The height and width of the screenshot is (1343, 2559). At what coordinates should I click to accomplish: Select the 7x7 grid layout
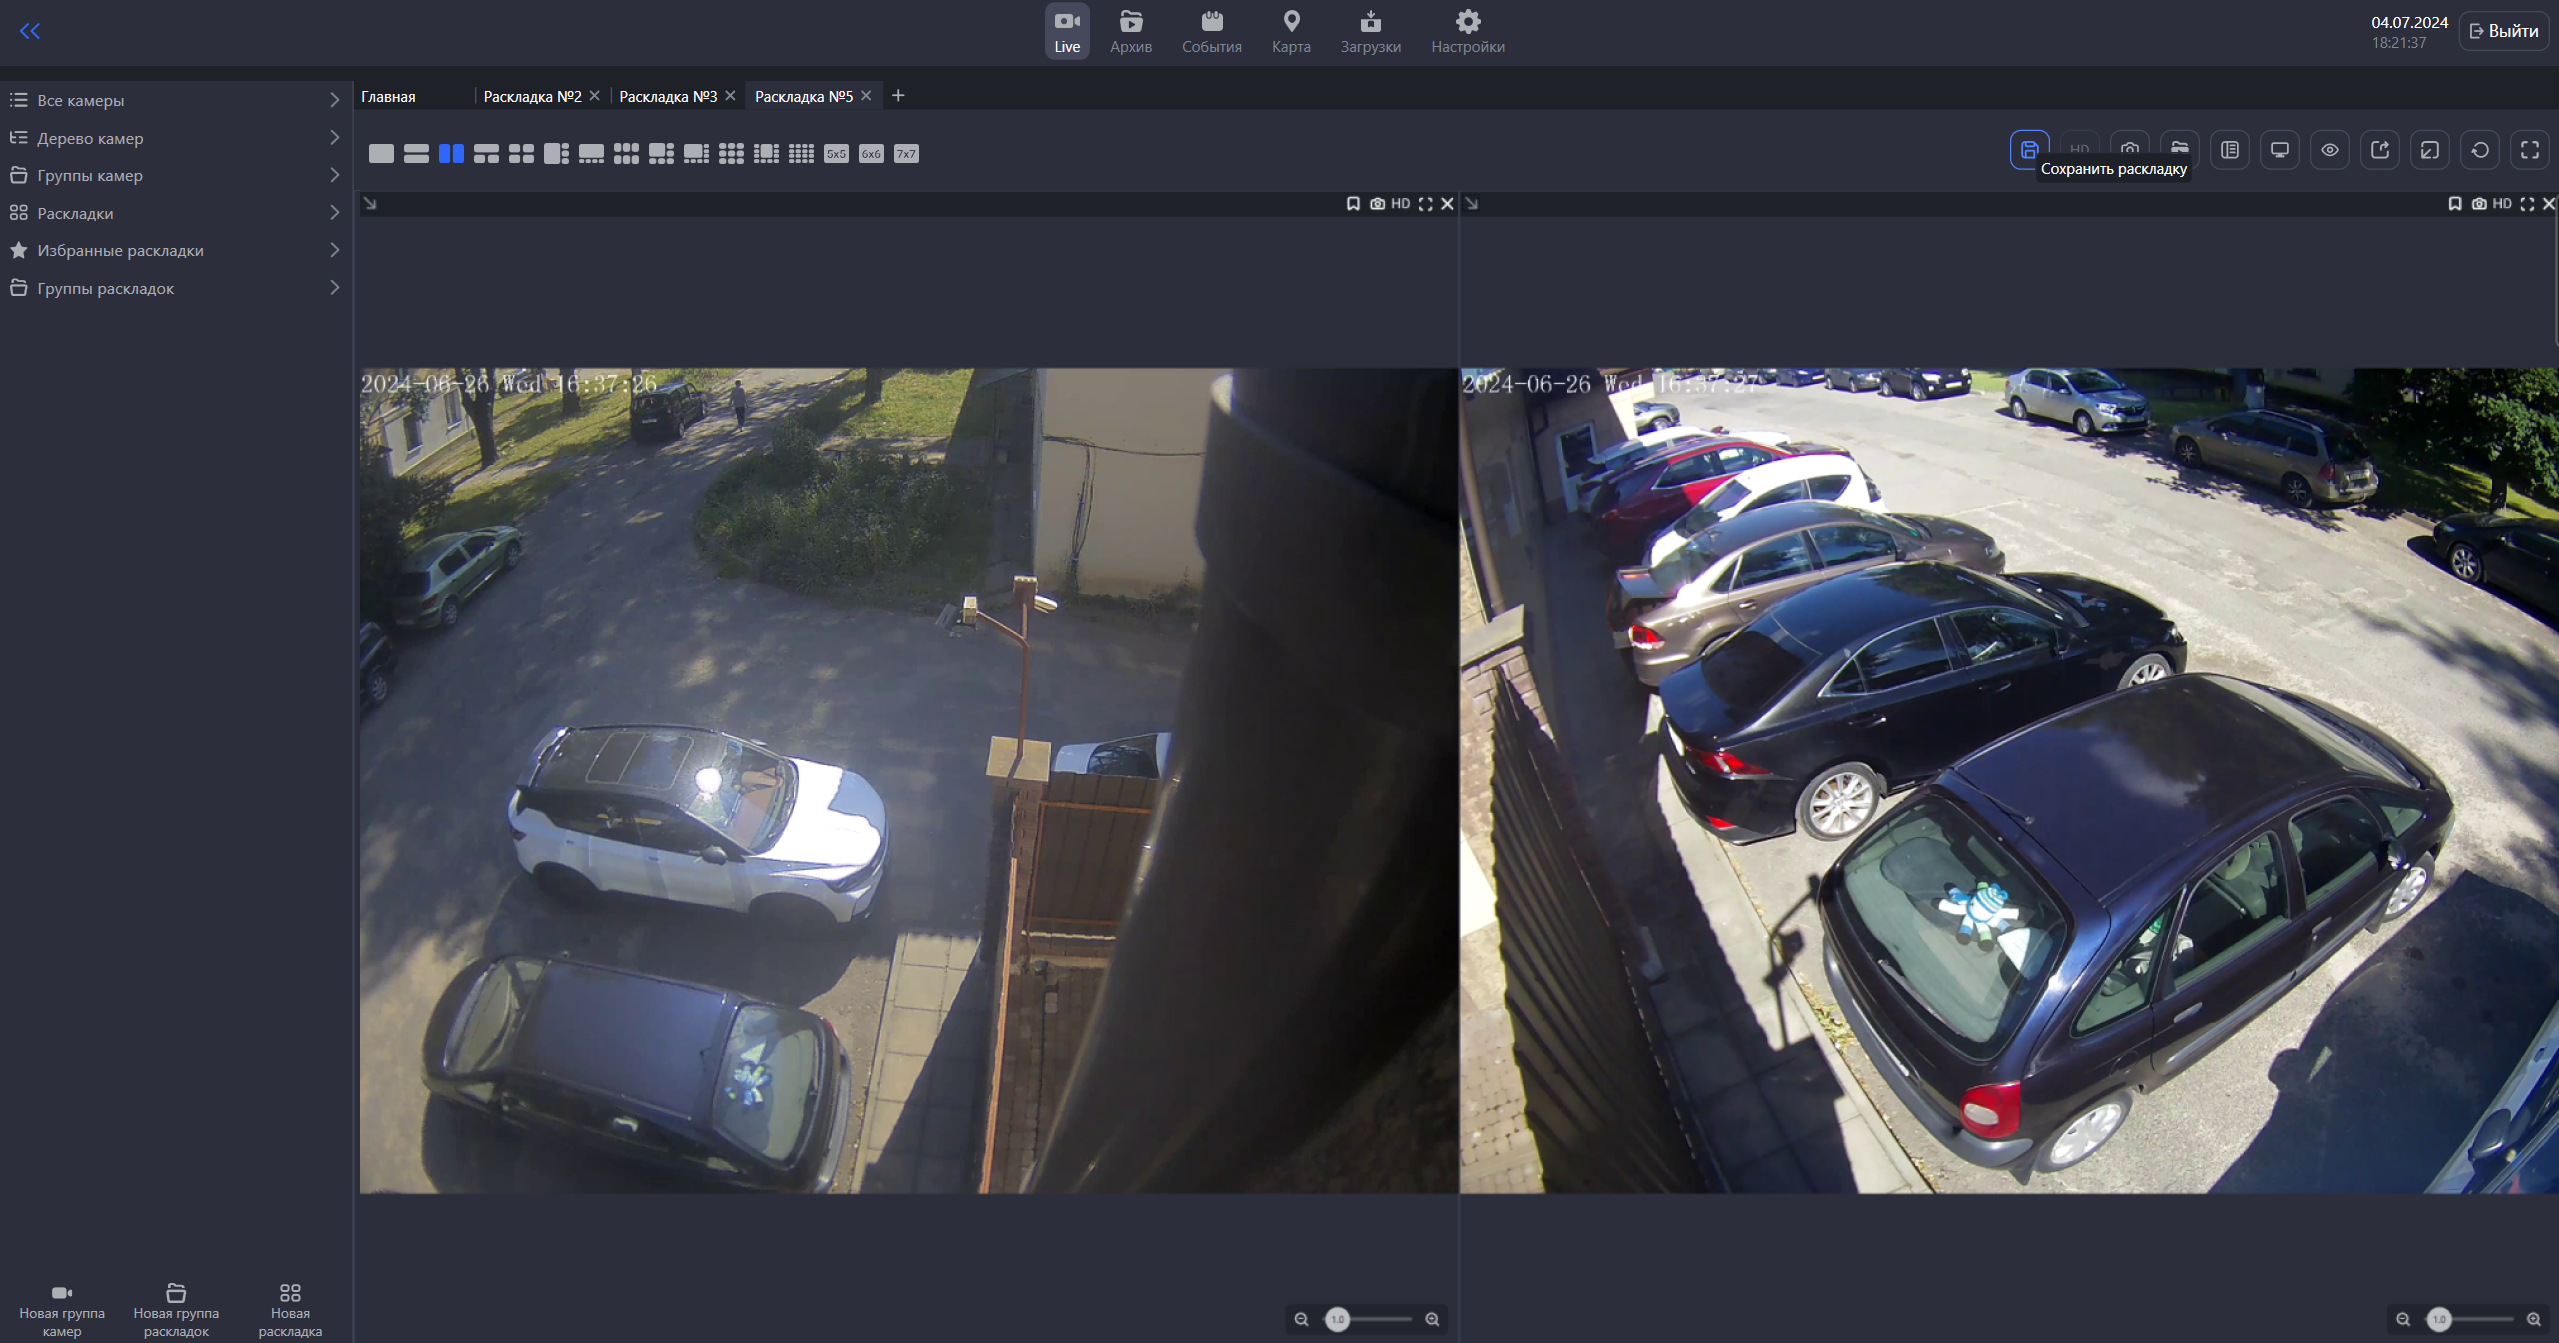click(904, 154)
